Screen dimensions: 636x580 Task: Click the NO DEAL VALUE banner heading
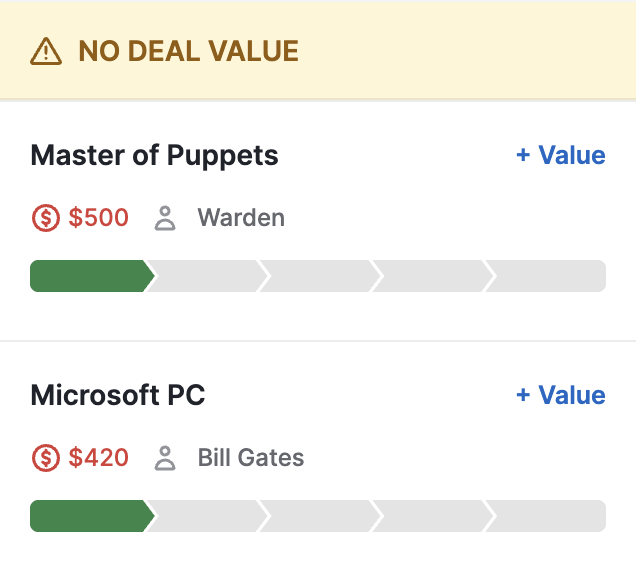tap(189, 51)
